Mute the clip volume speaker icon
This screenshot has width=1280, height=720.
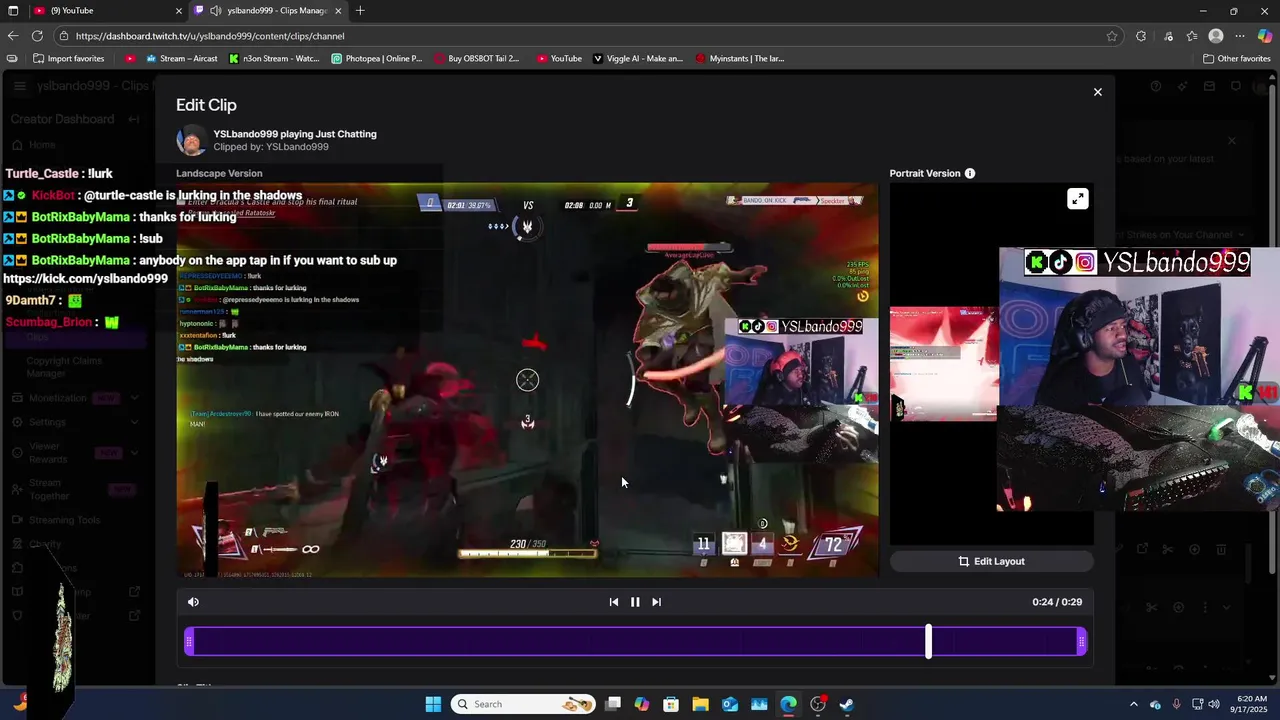pyautogui.click(x=193, y=602)
